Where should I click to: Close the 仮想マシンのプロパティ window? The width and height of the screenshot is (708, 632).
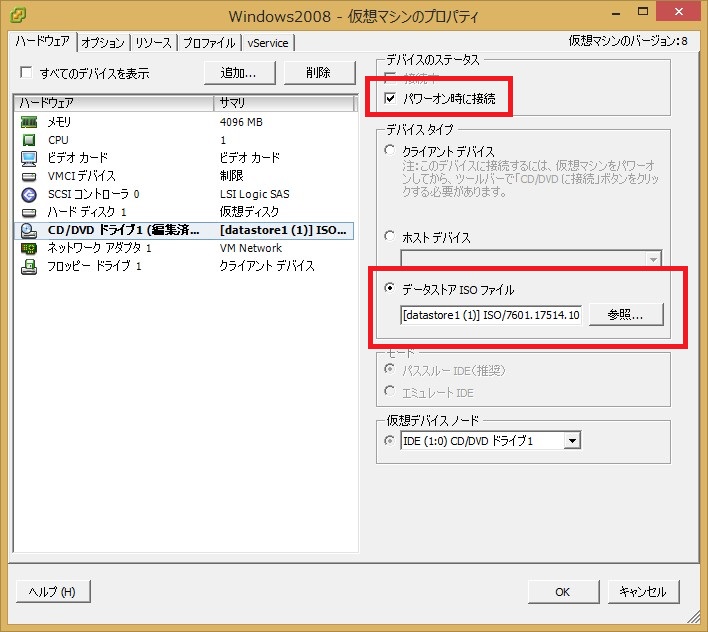(x=678, y=12)
